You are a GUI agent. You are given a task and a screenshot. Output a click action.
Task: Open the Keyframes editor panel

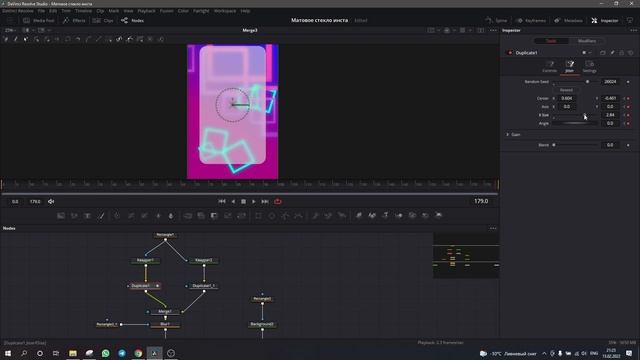(x=530, y=20)
